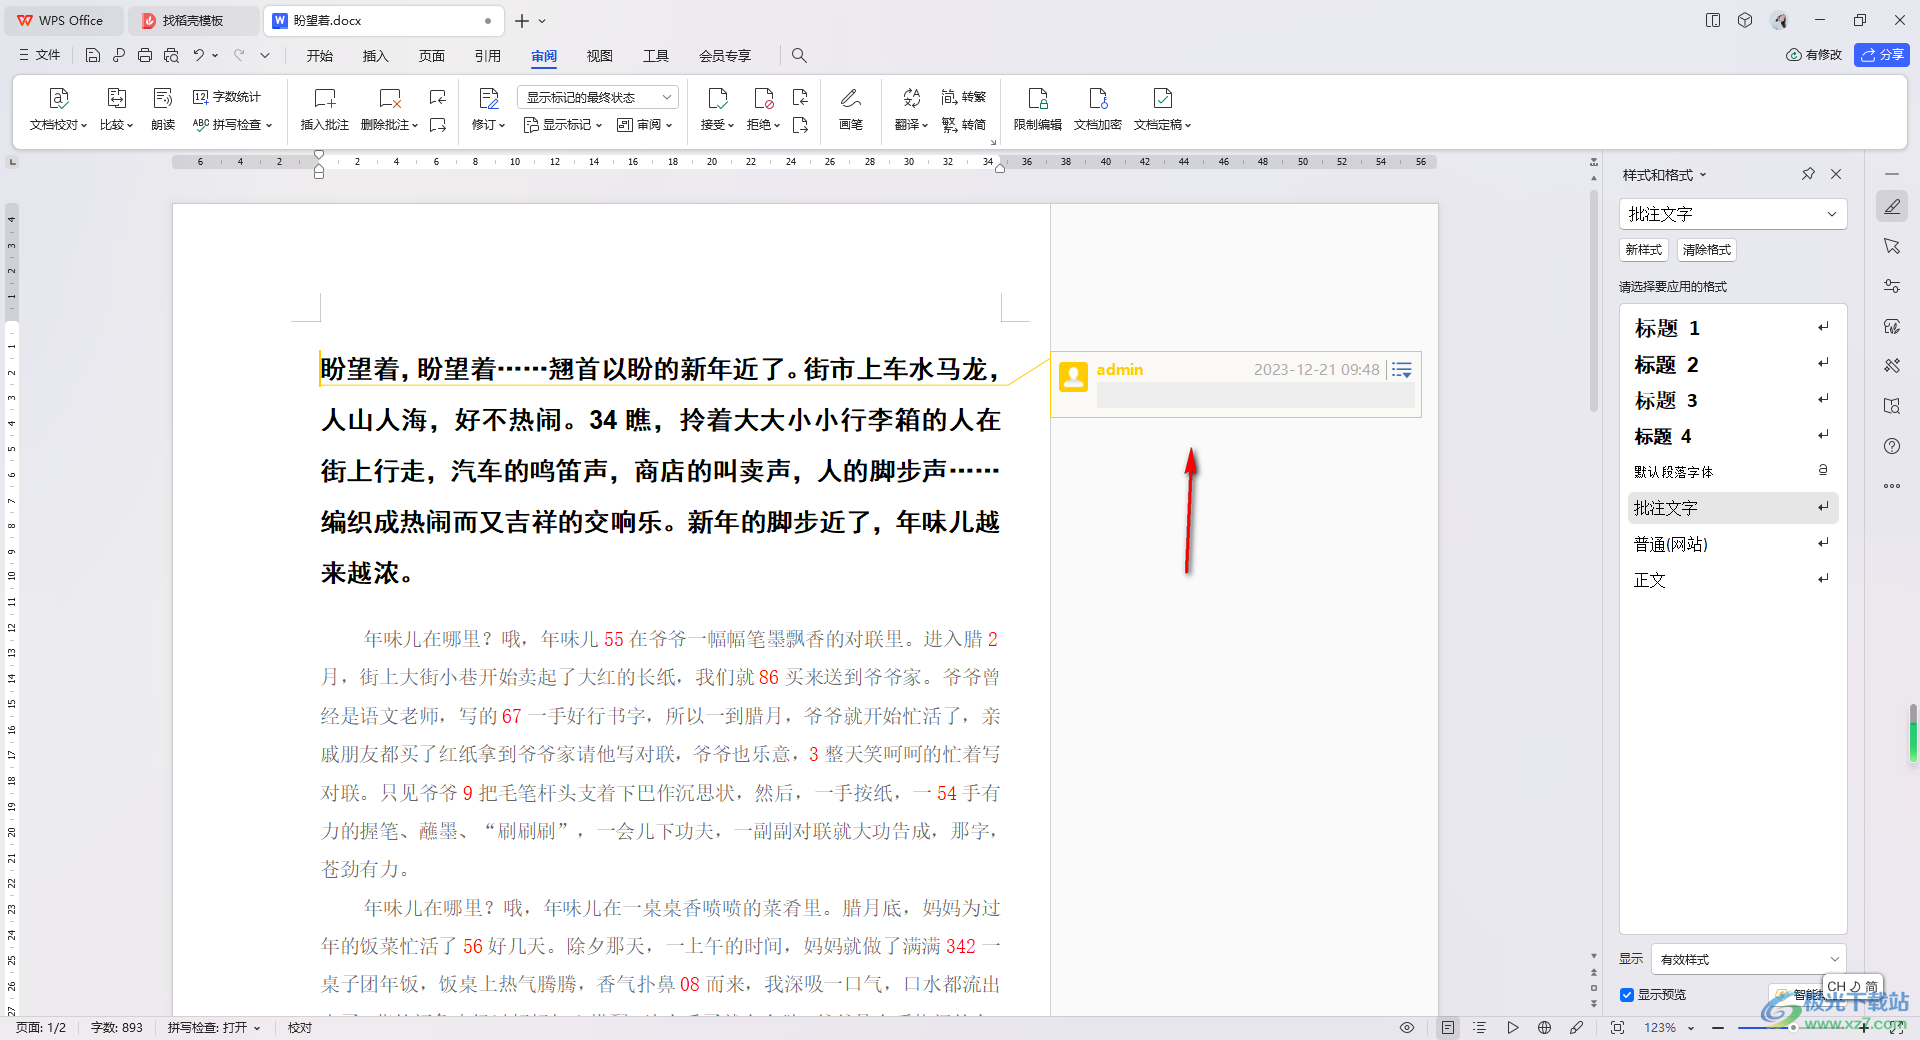
Task: Open the 引用 tab
Action: pos(488,56)
